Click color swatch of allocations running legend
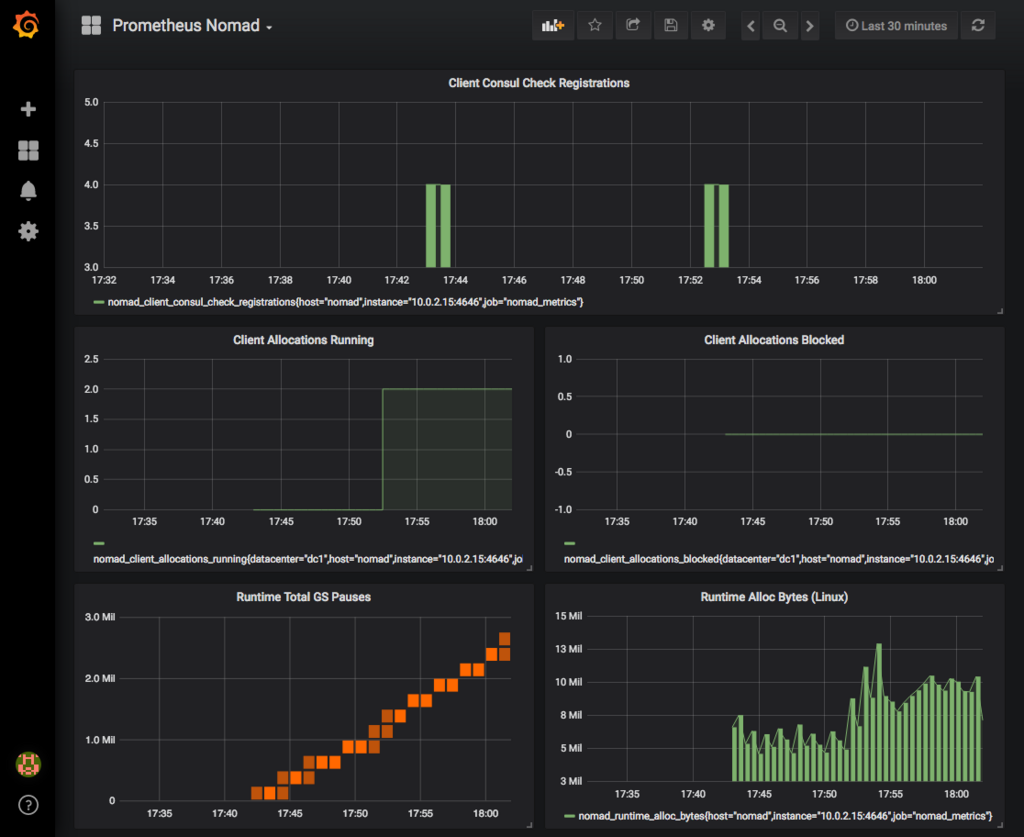This screenshot has height=837, width=1024. (99, 543)
